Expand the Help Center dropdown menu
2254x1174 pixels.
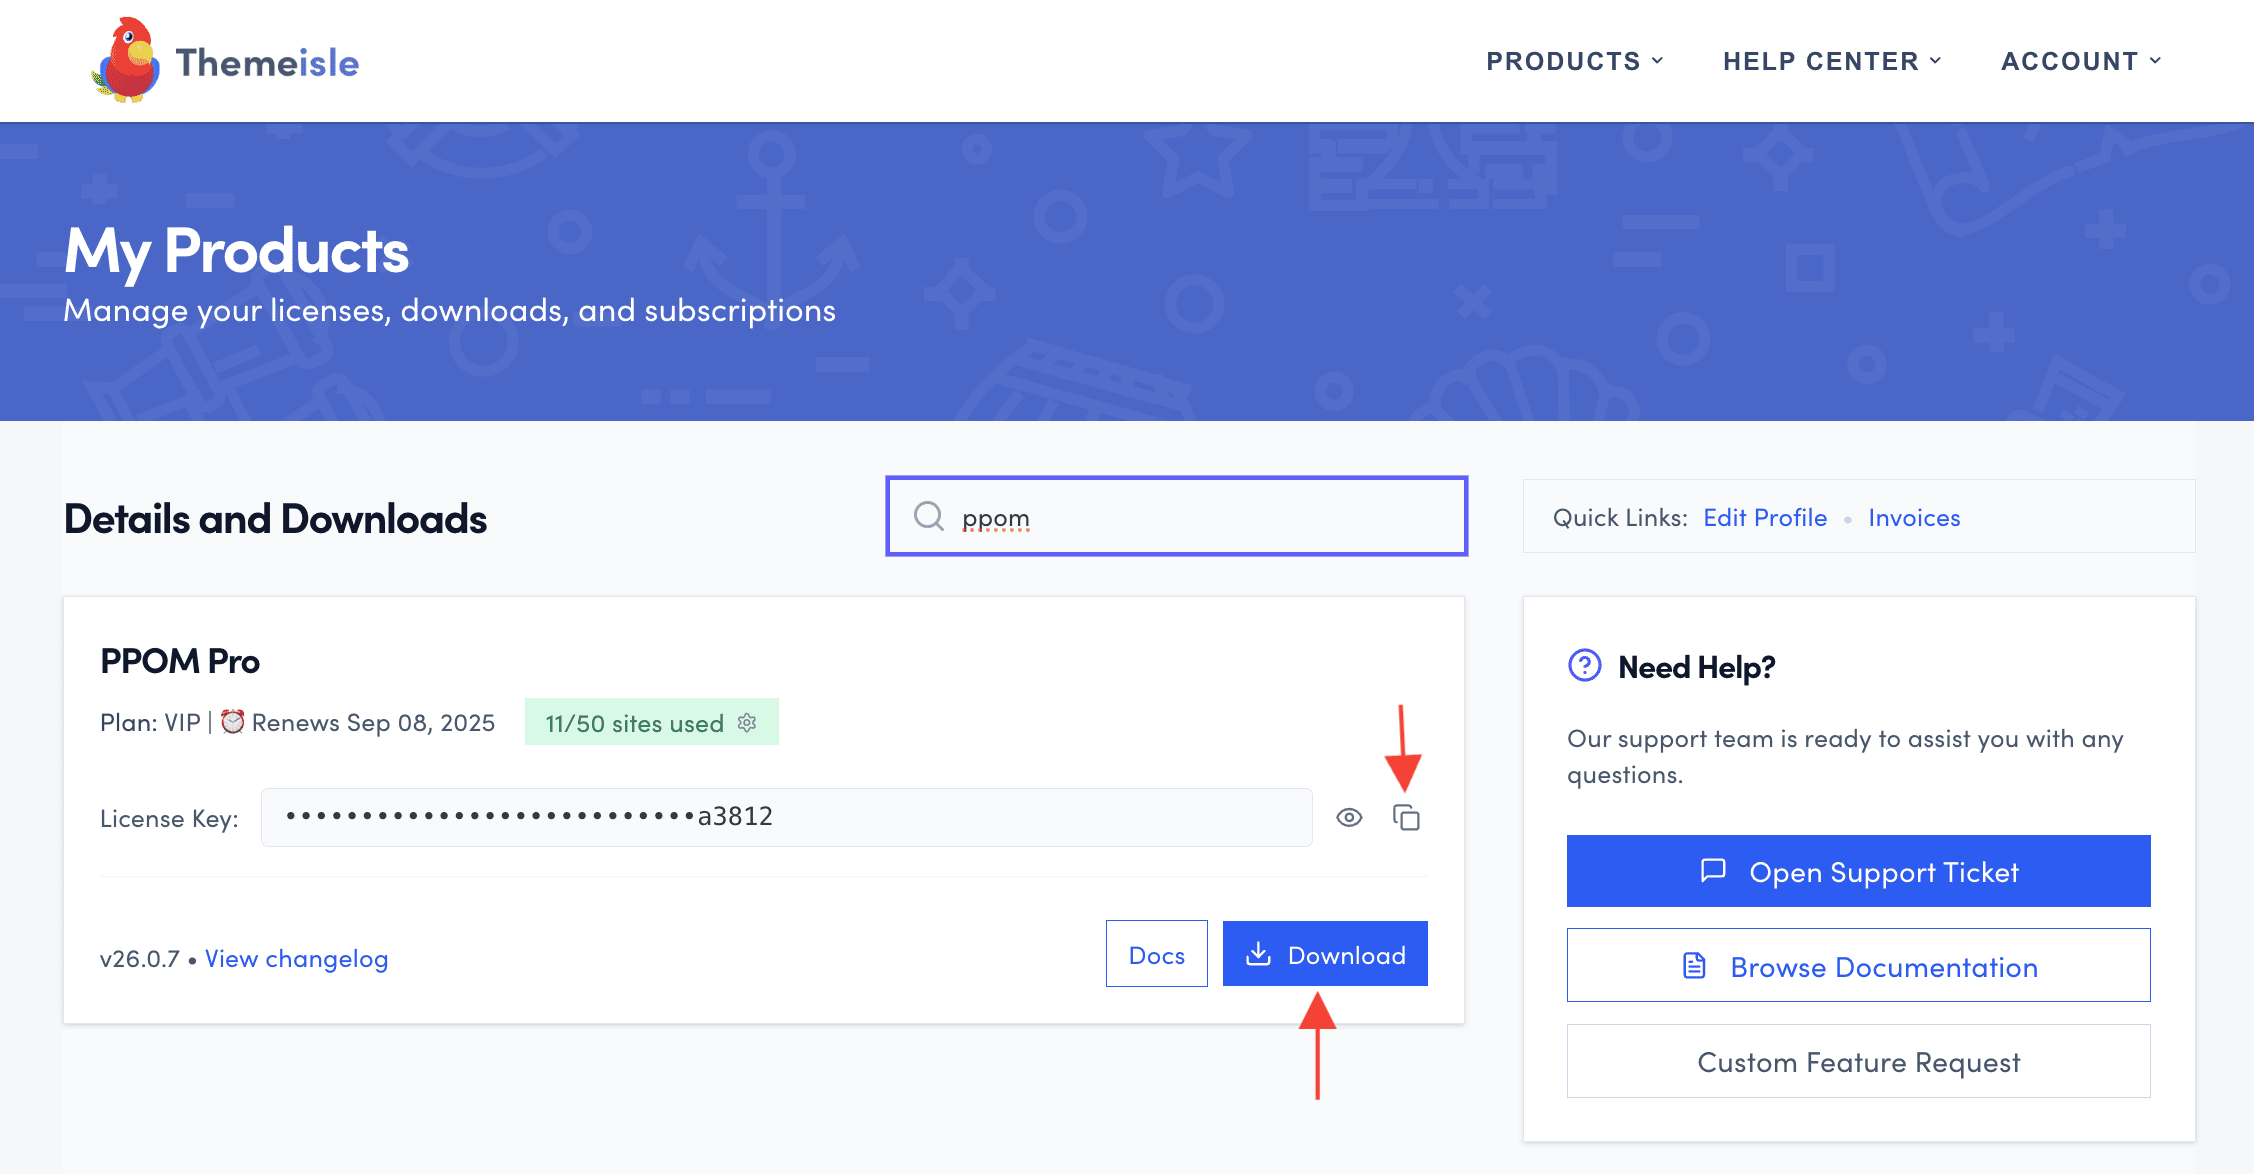(1832, 61)
